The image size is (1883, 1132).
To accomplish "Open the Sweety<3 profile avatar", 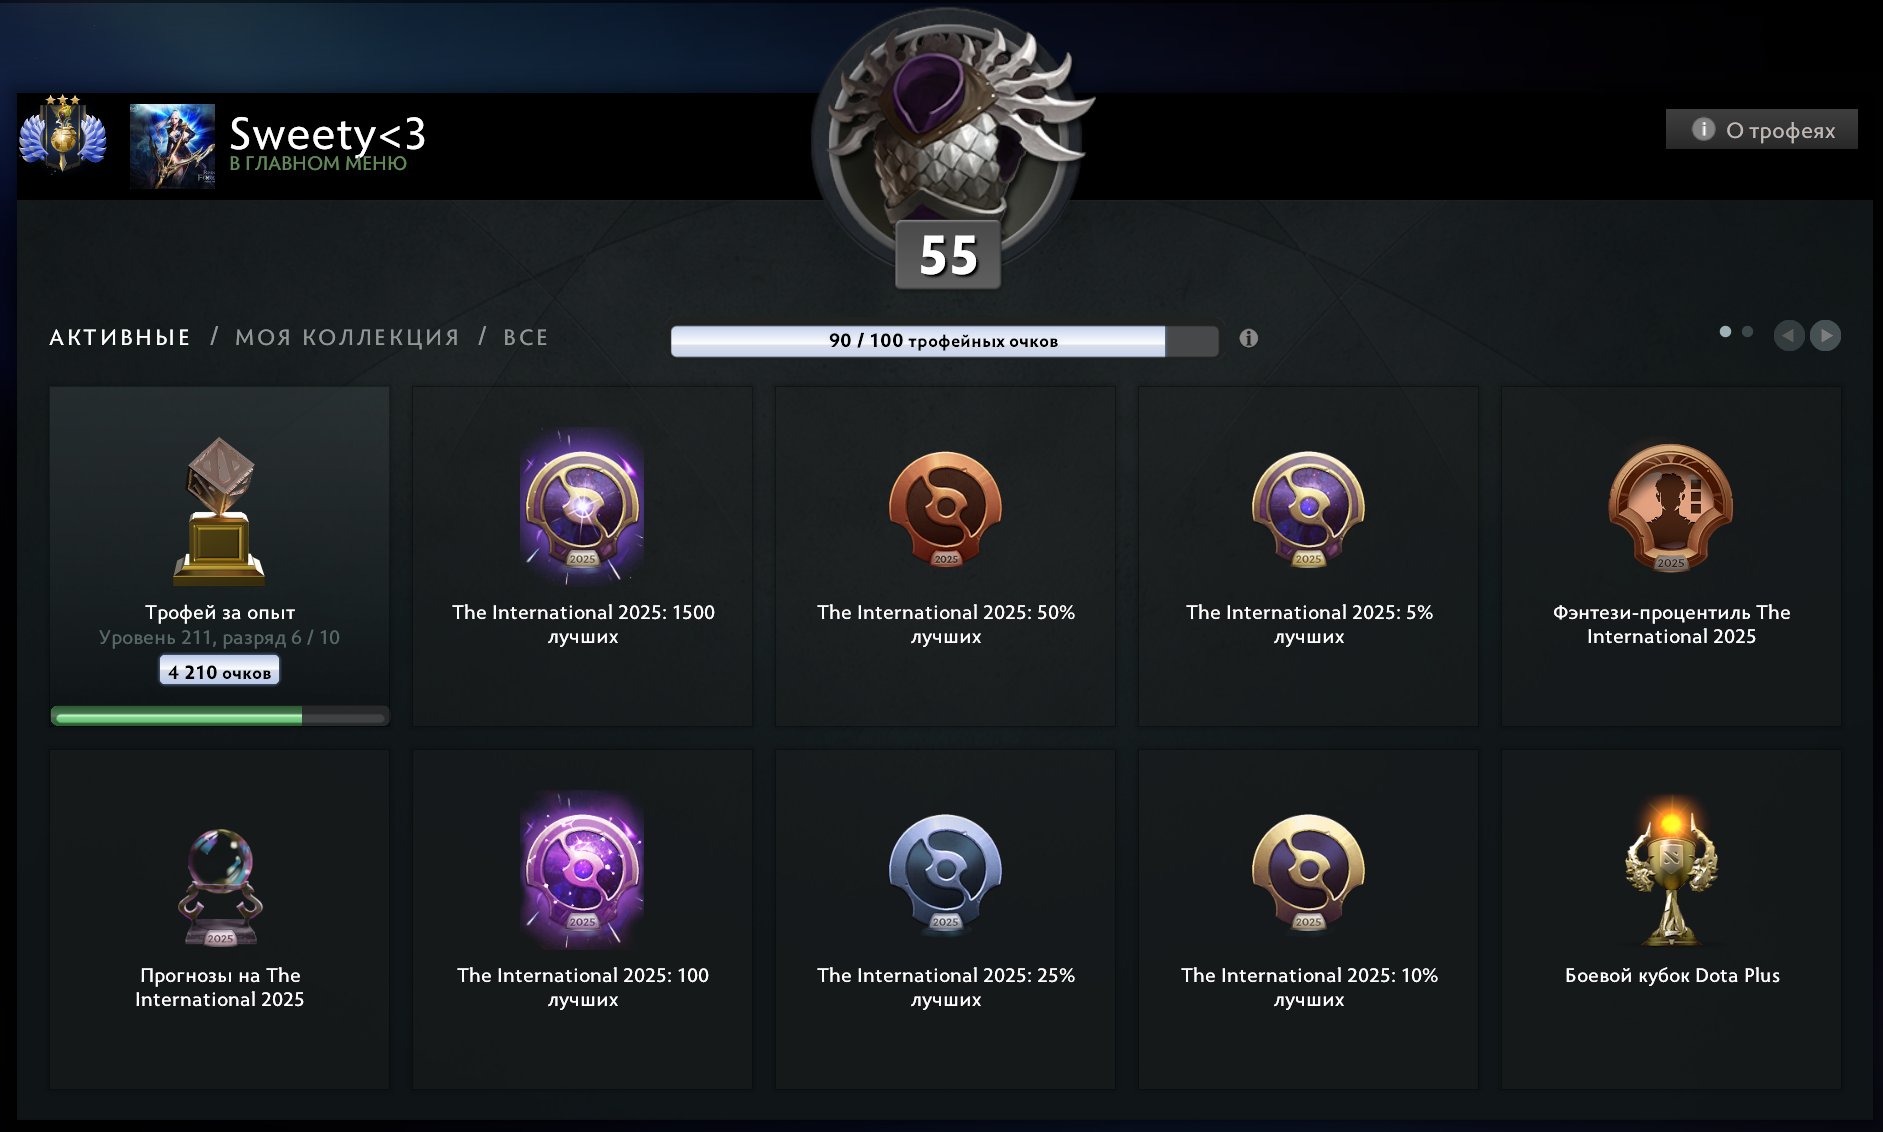I will tap(172, 146).
